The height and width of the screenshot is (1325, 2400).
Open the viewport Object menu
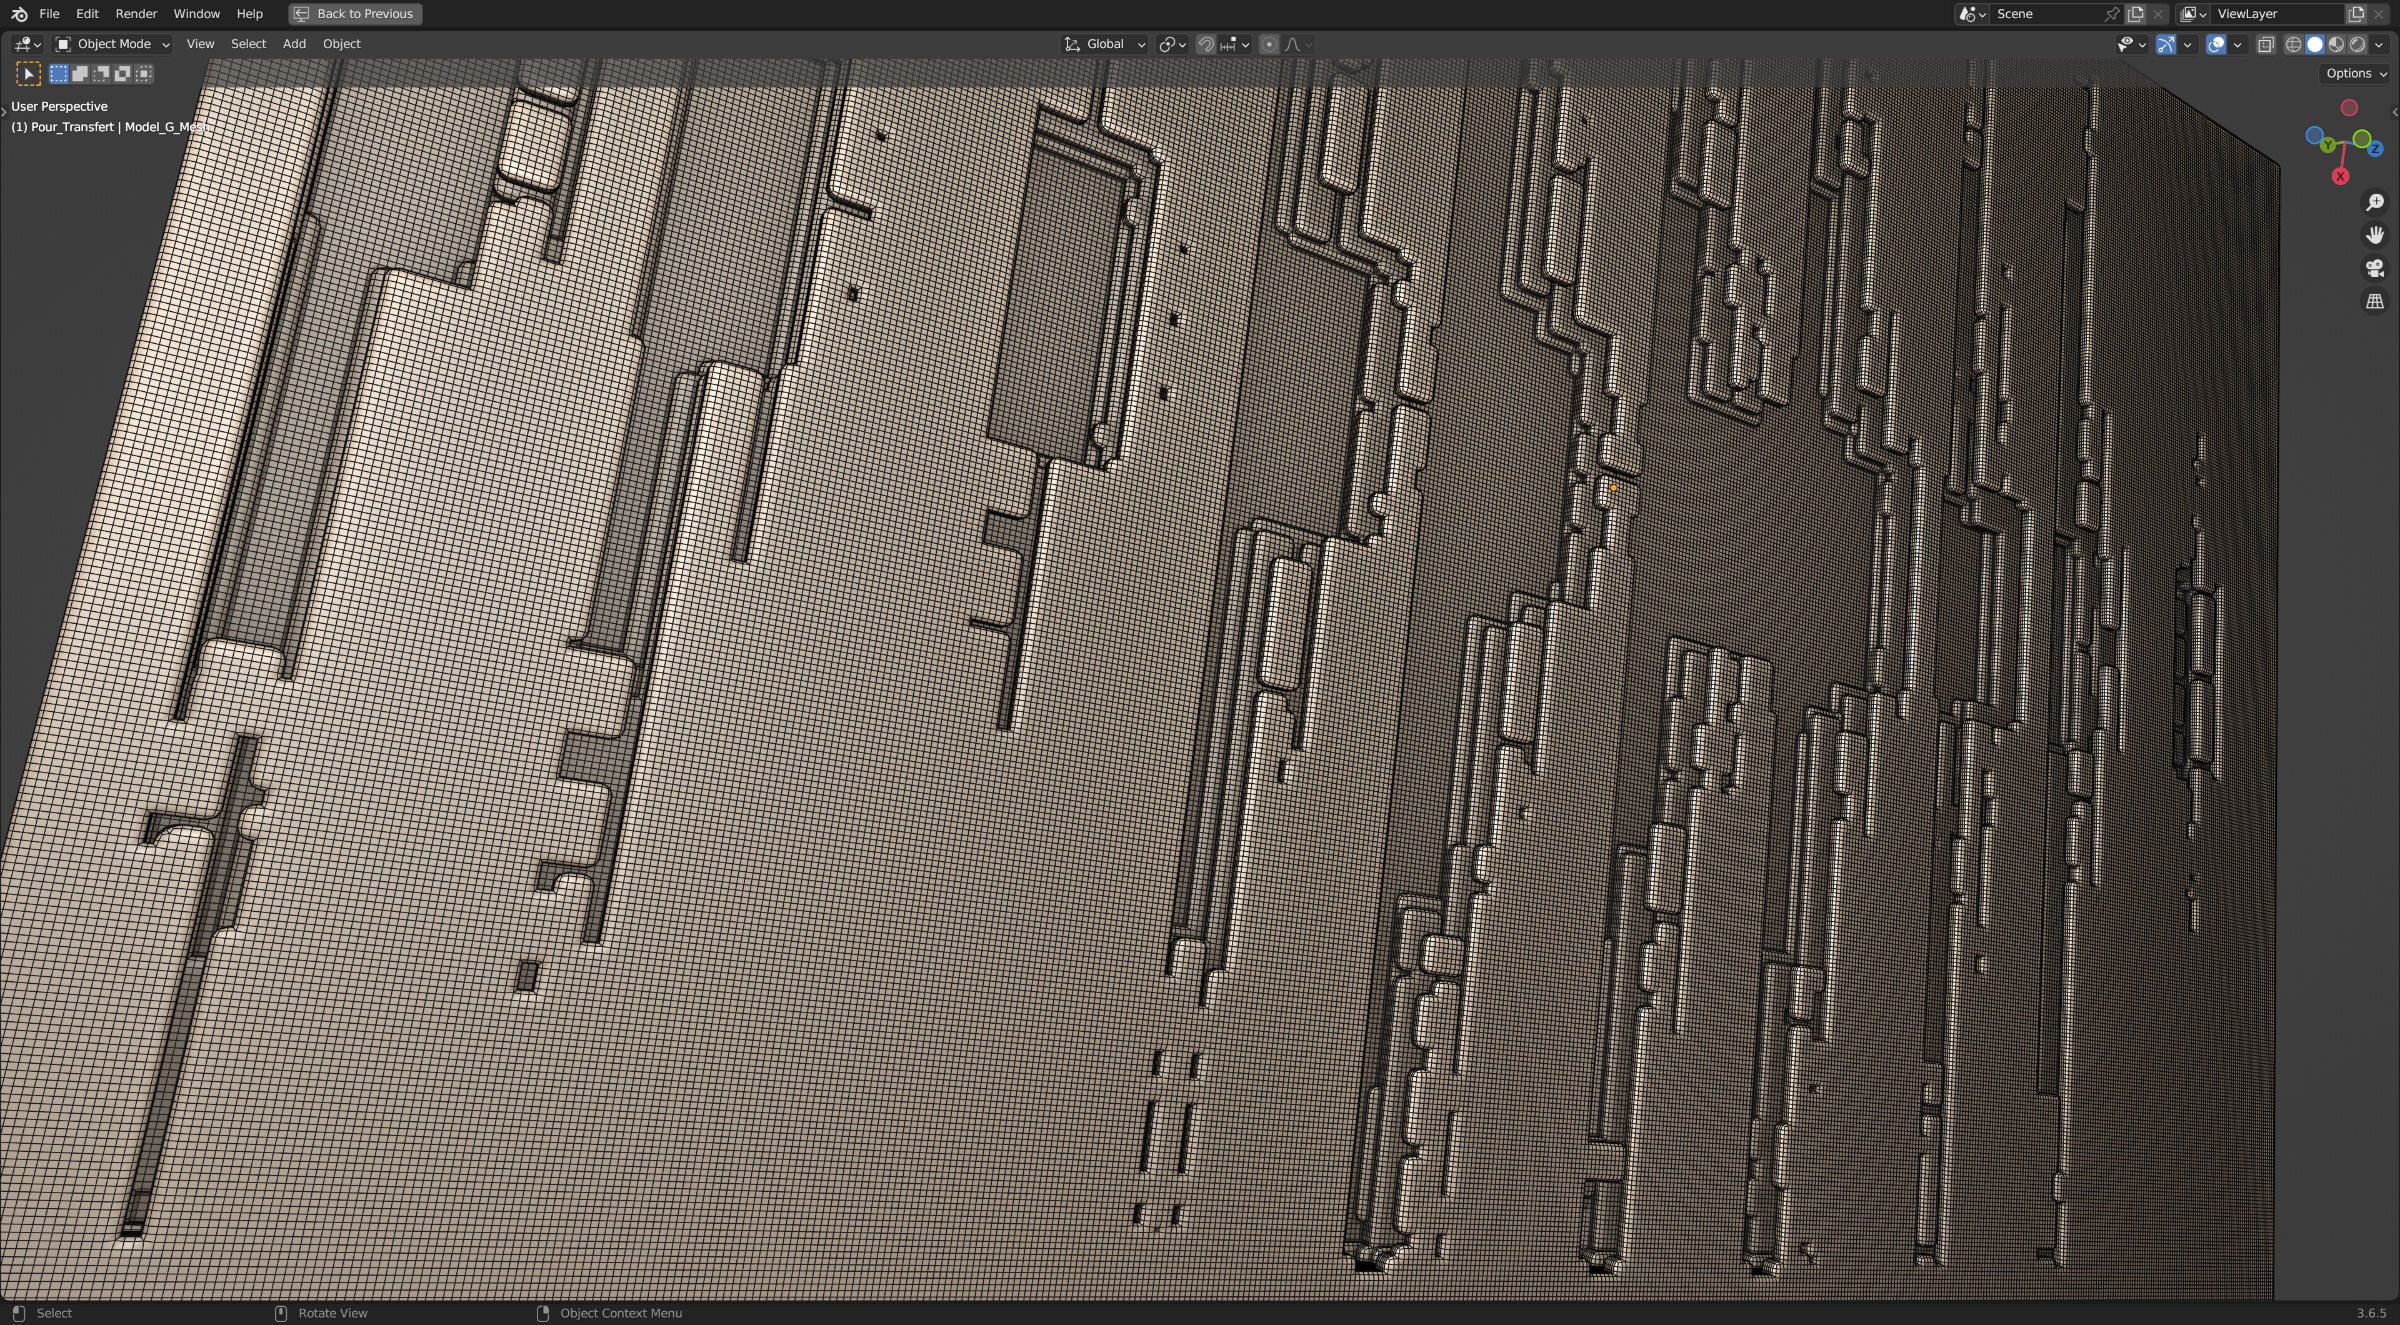[x=341, y=44]
